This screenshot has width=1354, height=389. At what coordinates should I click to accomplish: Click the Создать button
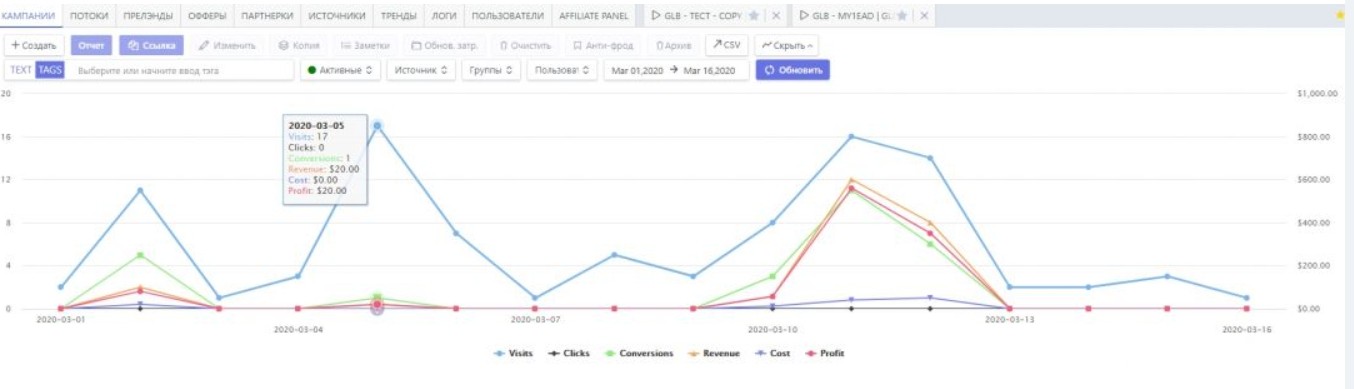coord(34,45)
